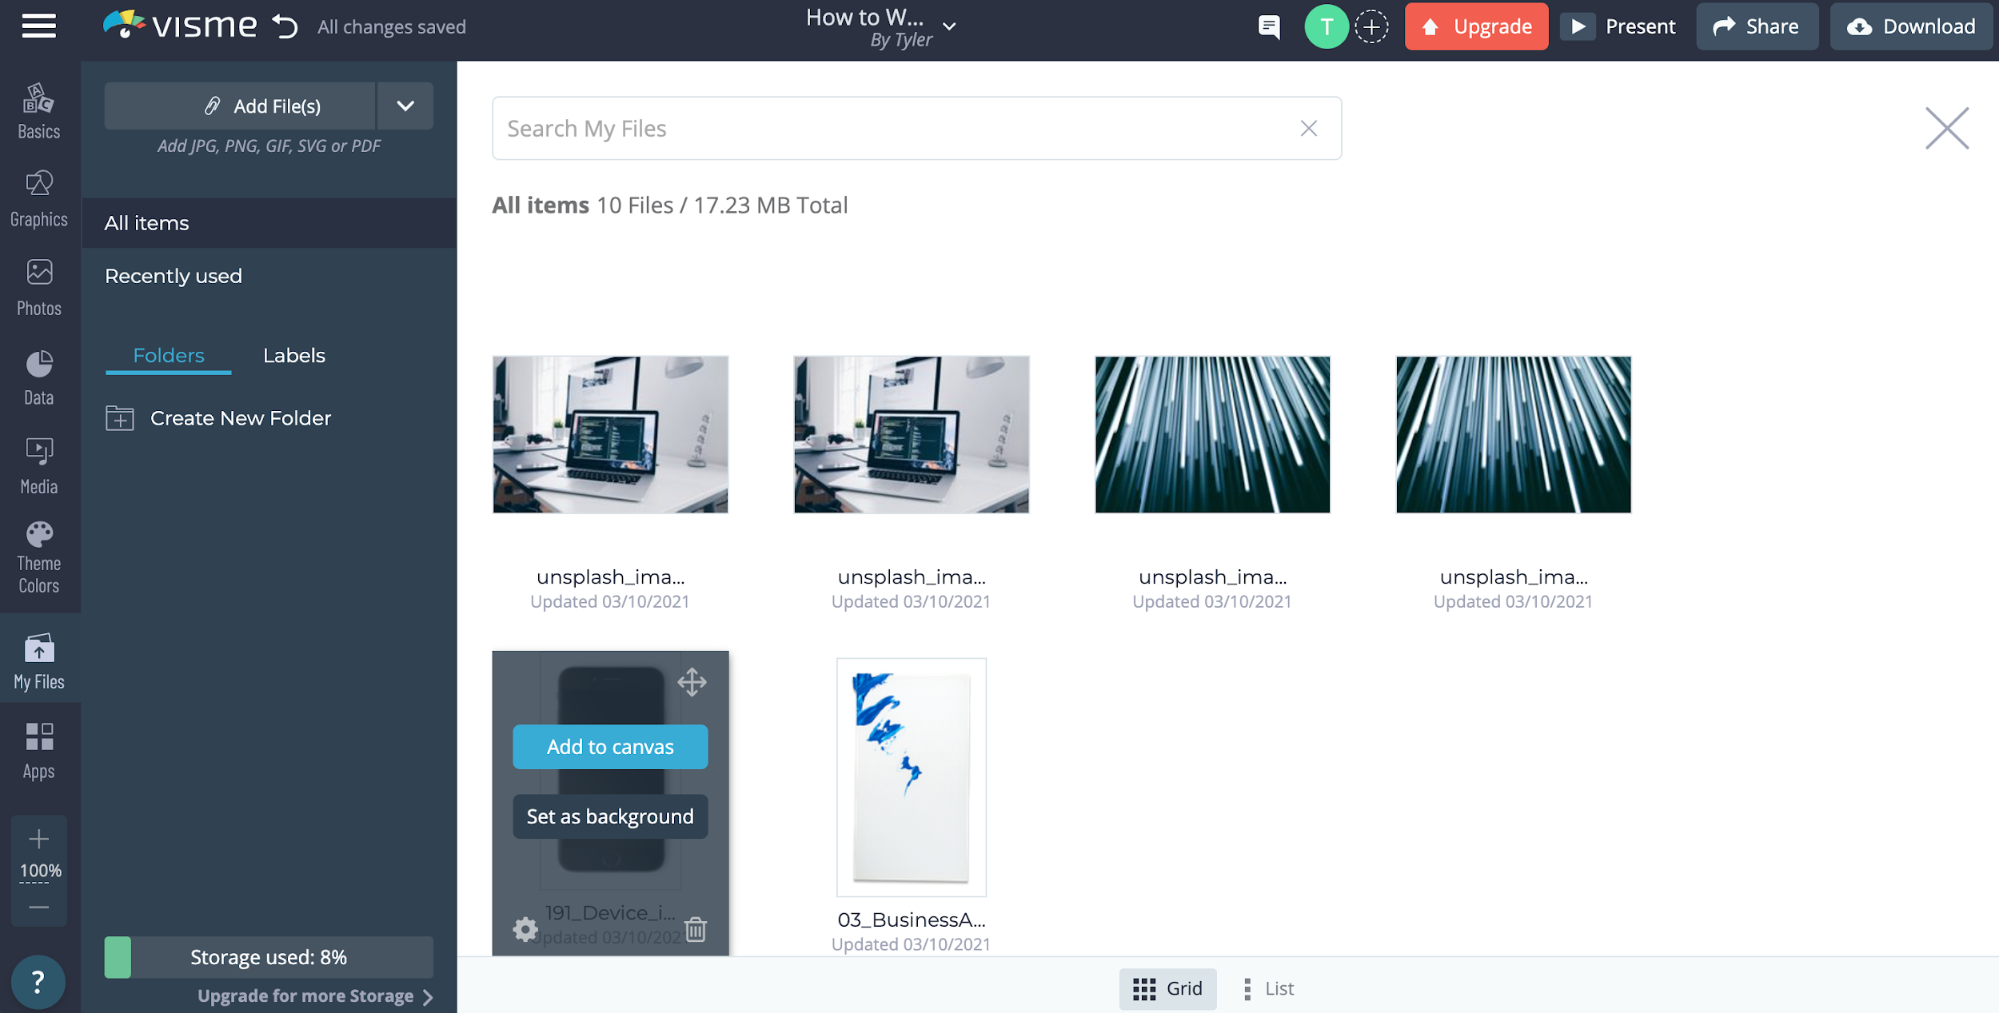Open the Photos sidebar panel
The image size is (1999, 1014).
(x=39, y=288)
